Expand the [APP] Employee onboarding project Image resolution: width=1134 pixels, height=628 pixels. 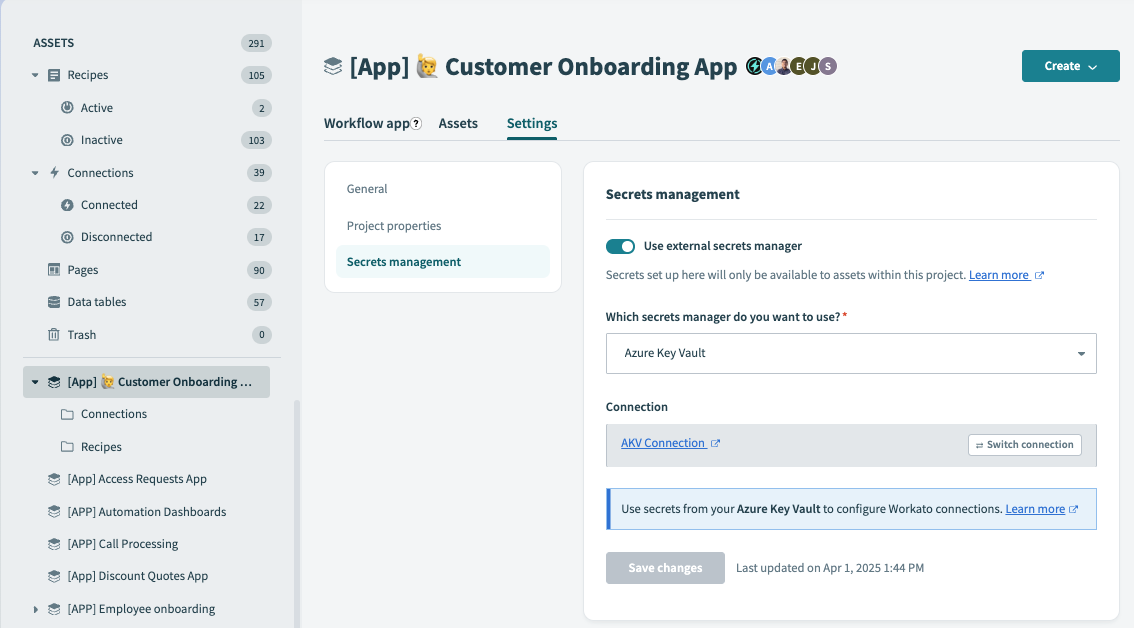pyautogui.click(x=36, y=609)
